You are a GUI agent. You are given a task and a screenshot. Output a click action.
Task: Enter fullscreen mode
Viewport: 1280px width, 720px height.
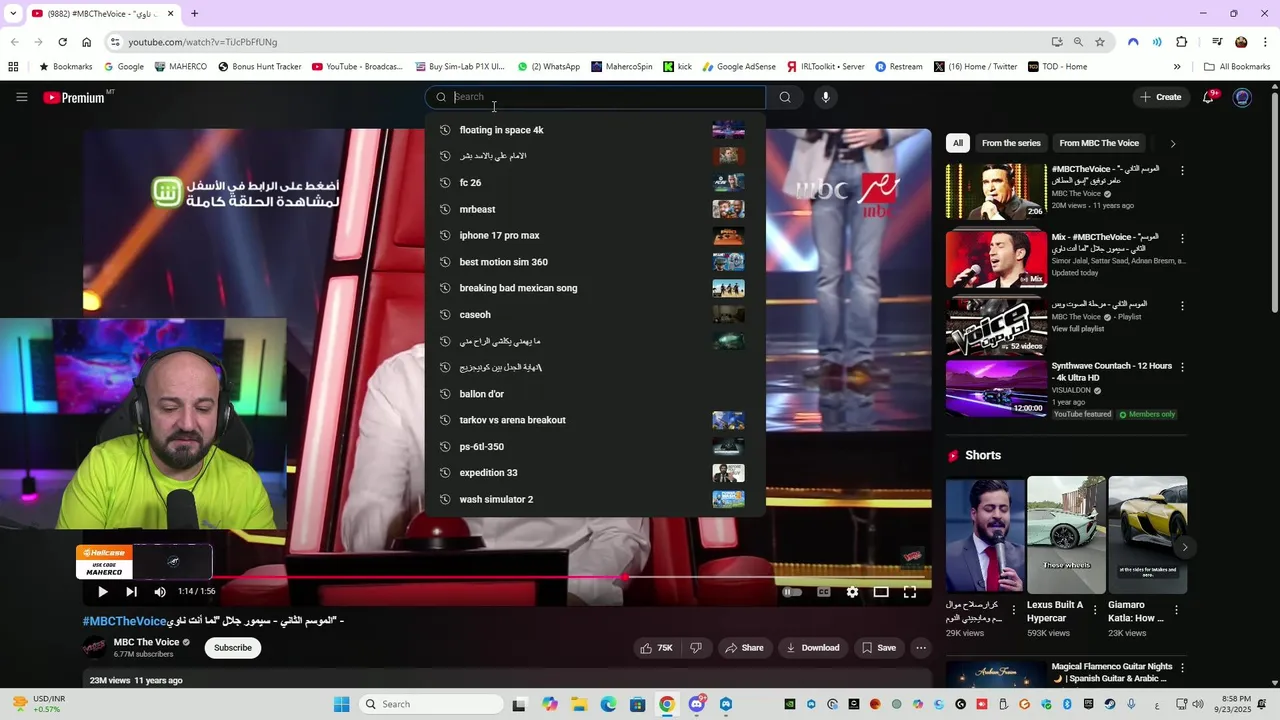(910, 592)
